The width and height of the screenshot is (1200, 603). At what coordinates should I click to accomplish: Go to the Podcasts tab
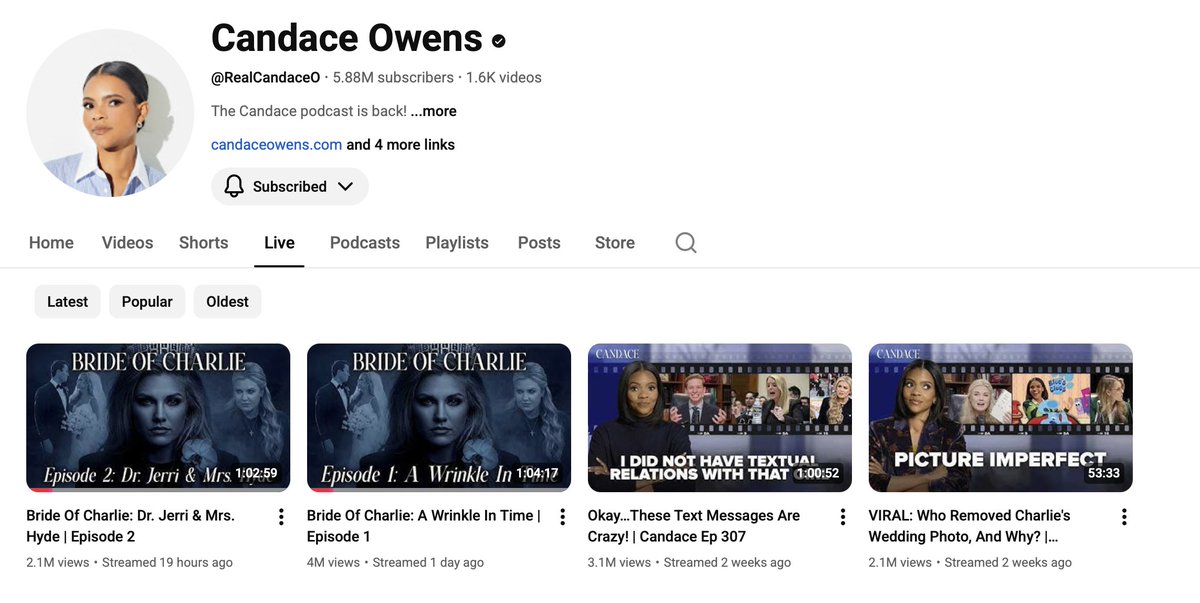tap(365, 243)
